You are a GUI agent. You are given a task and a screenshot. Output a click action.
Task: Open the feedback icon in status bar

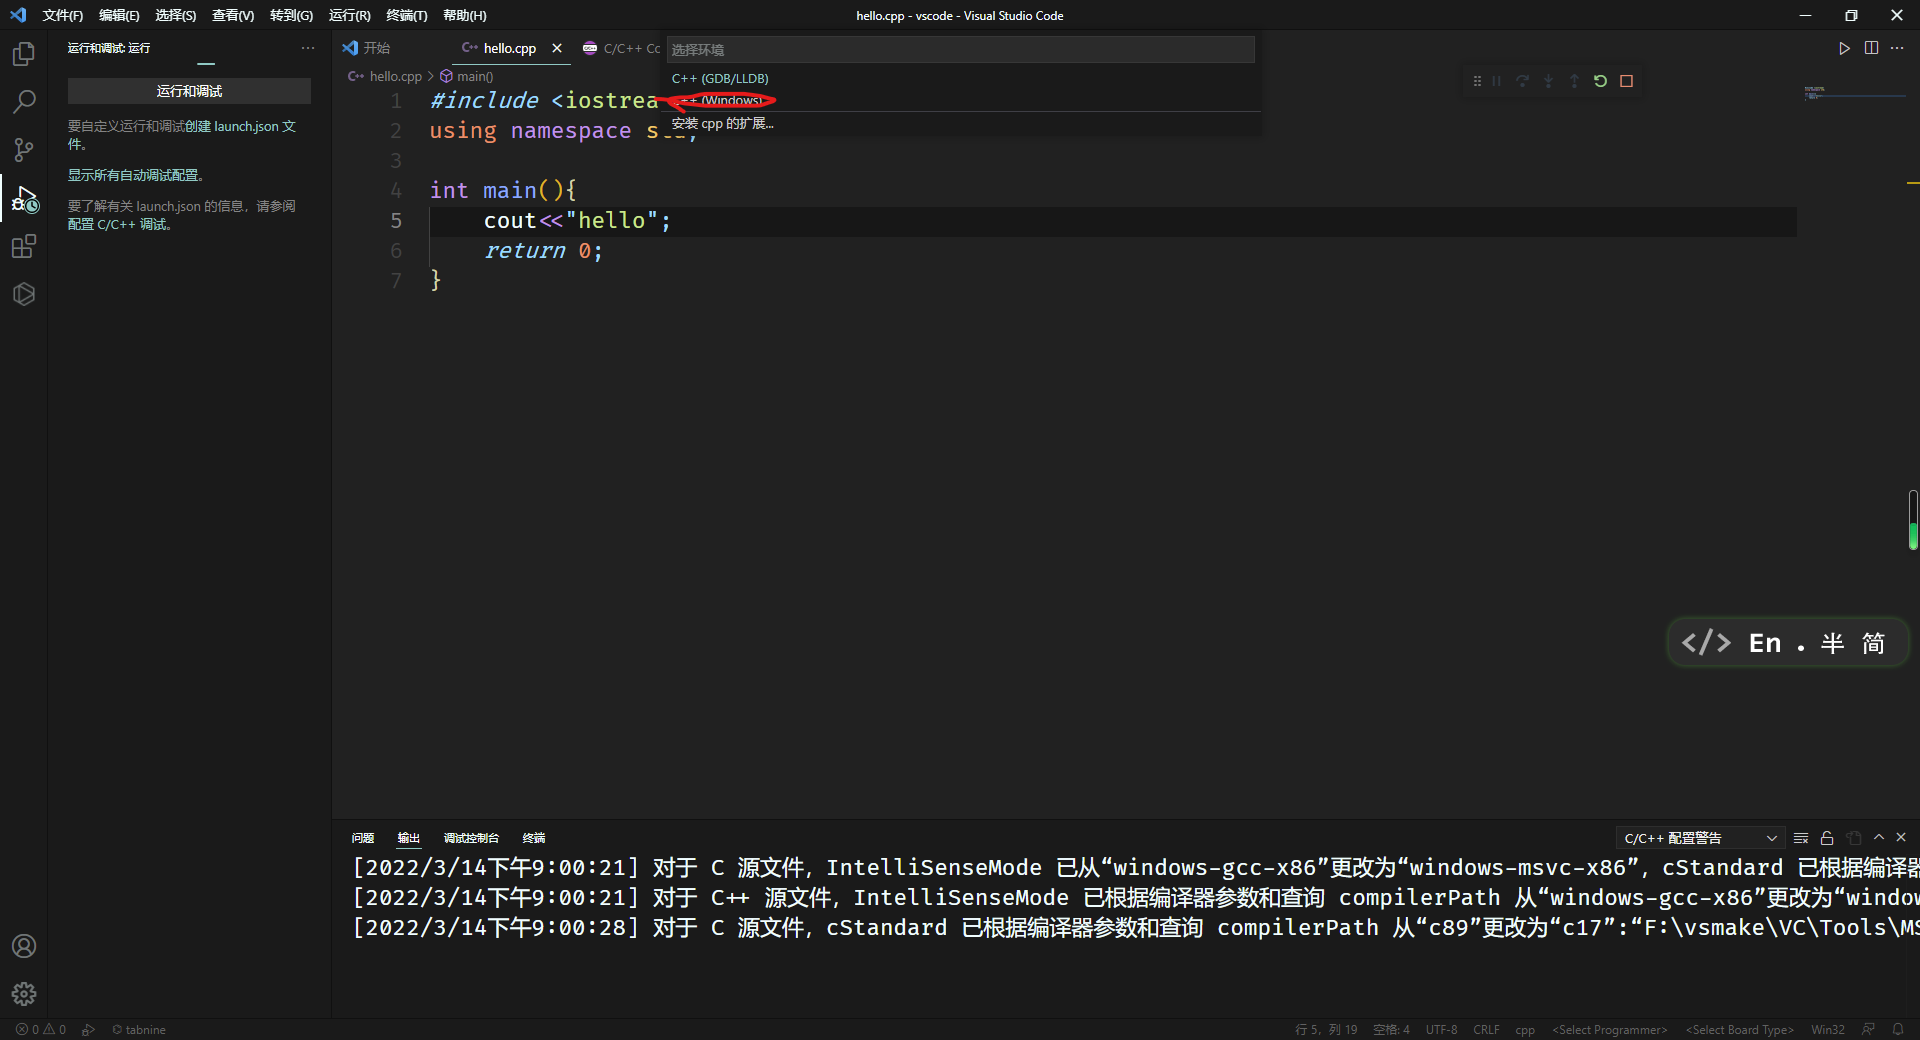pyautogui.click(x=1868, y=1030)
